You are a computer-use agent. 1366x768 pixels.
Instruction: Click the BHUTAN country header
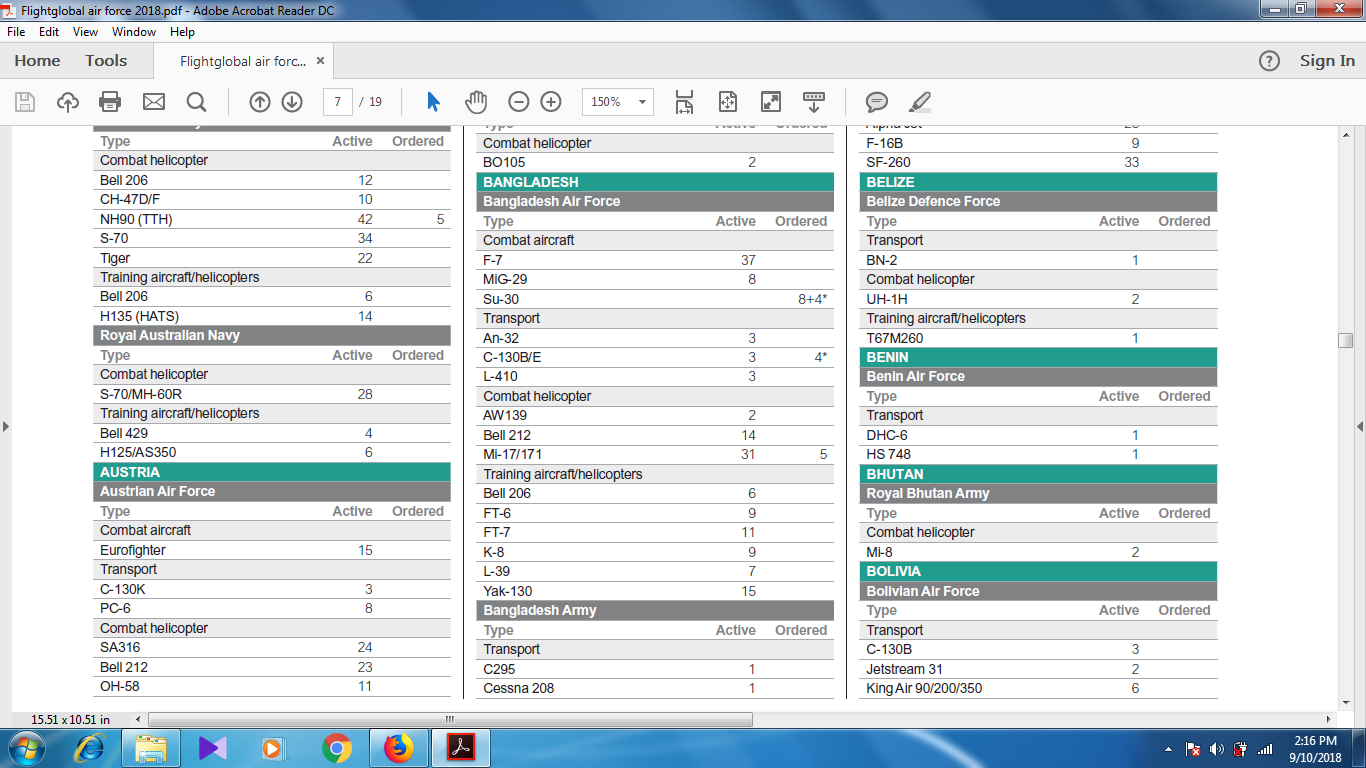1038,474
